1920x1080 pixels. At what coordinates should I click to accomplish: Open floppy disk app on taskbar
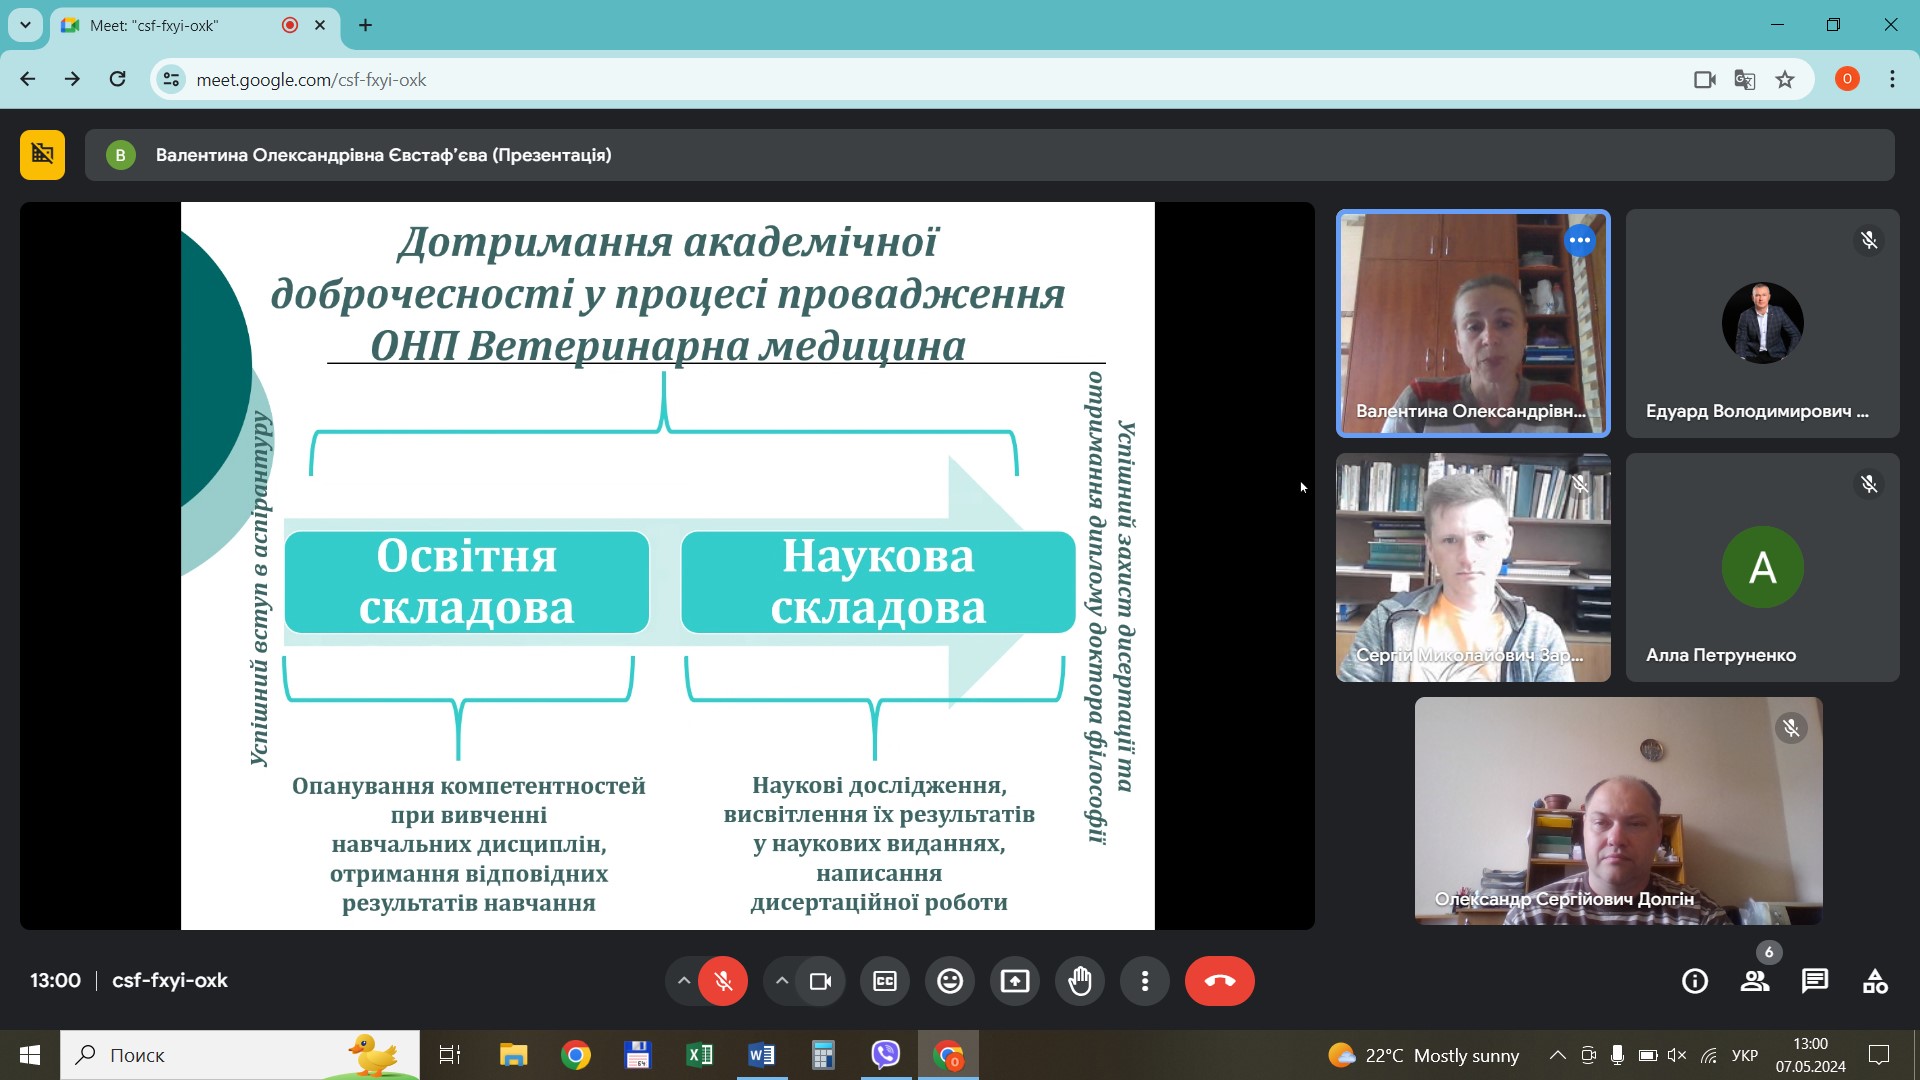tap(637, 1055)
